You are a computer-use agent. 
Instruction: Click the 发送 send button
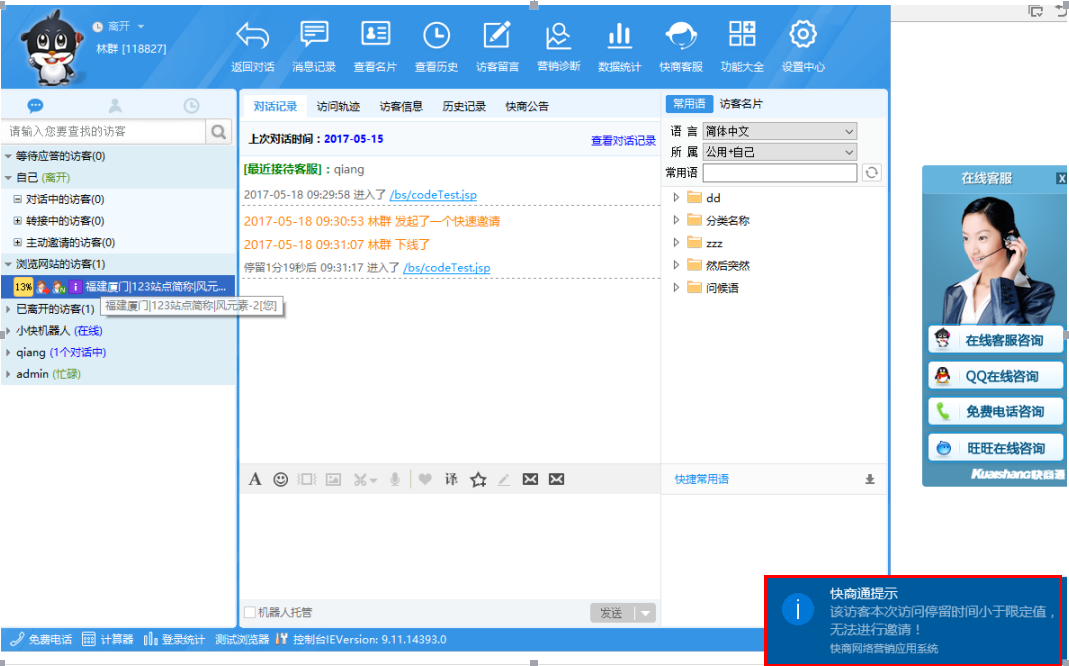pyautogui.click(x=611, y=613)
